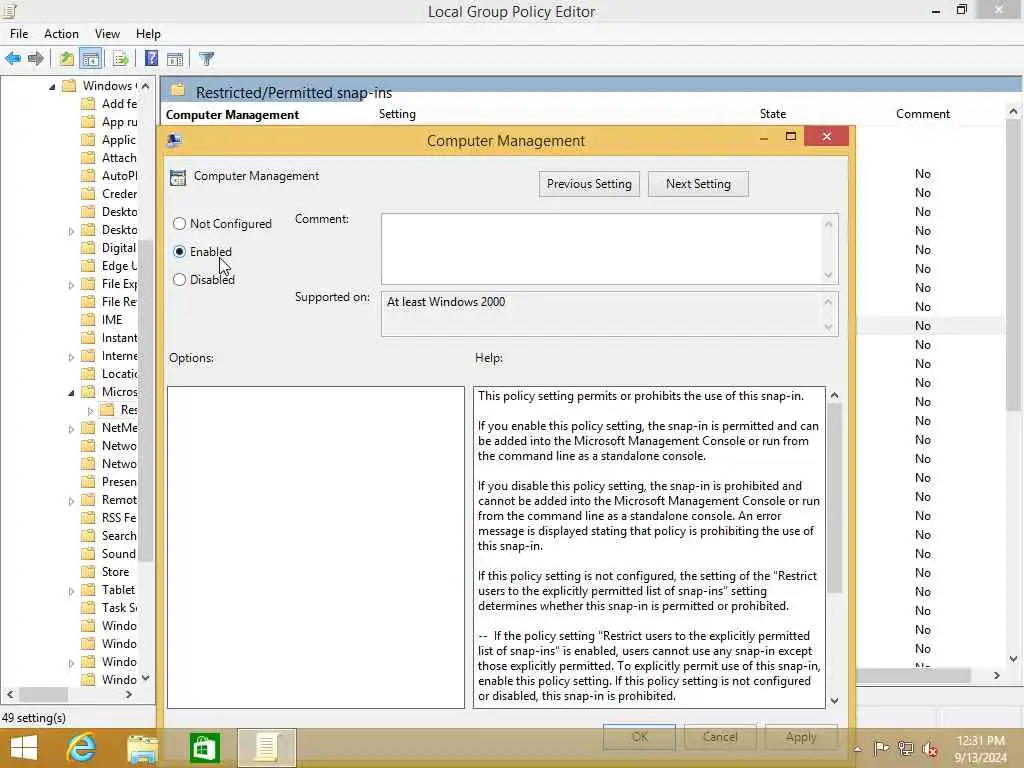Click the Setting column header
Viewport: 1024px width, 768px height.
coord(397,114)
